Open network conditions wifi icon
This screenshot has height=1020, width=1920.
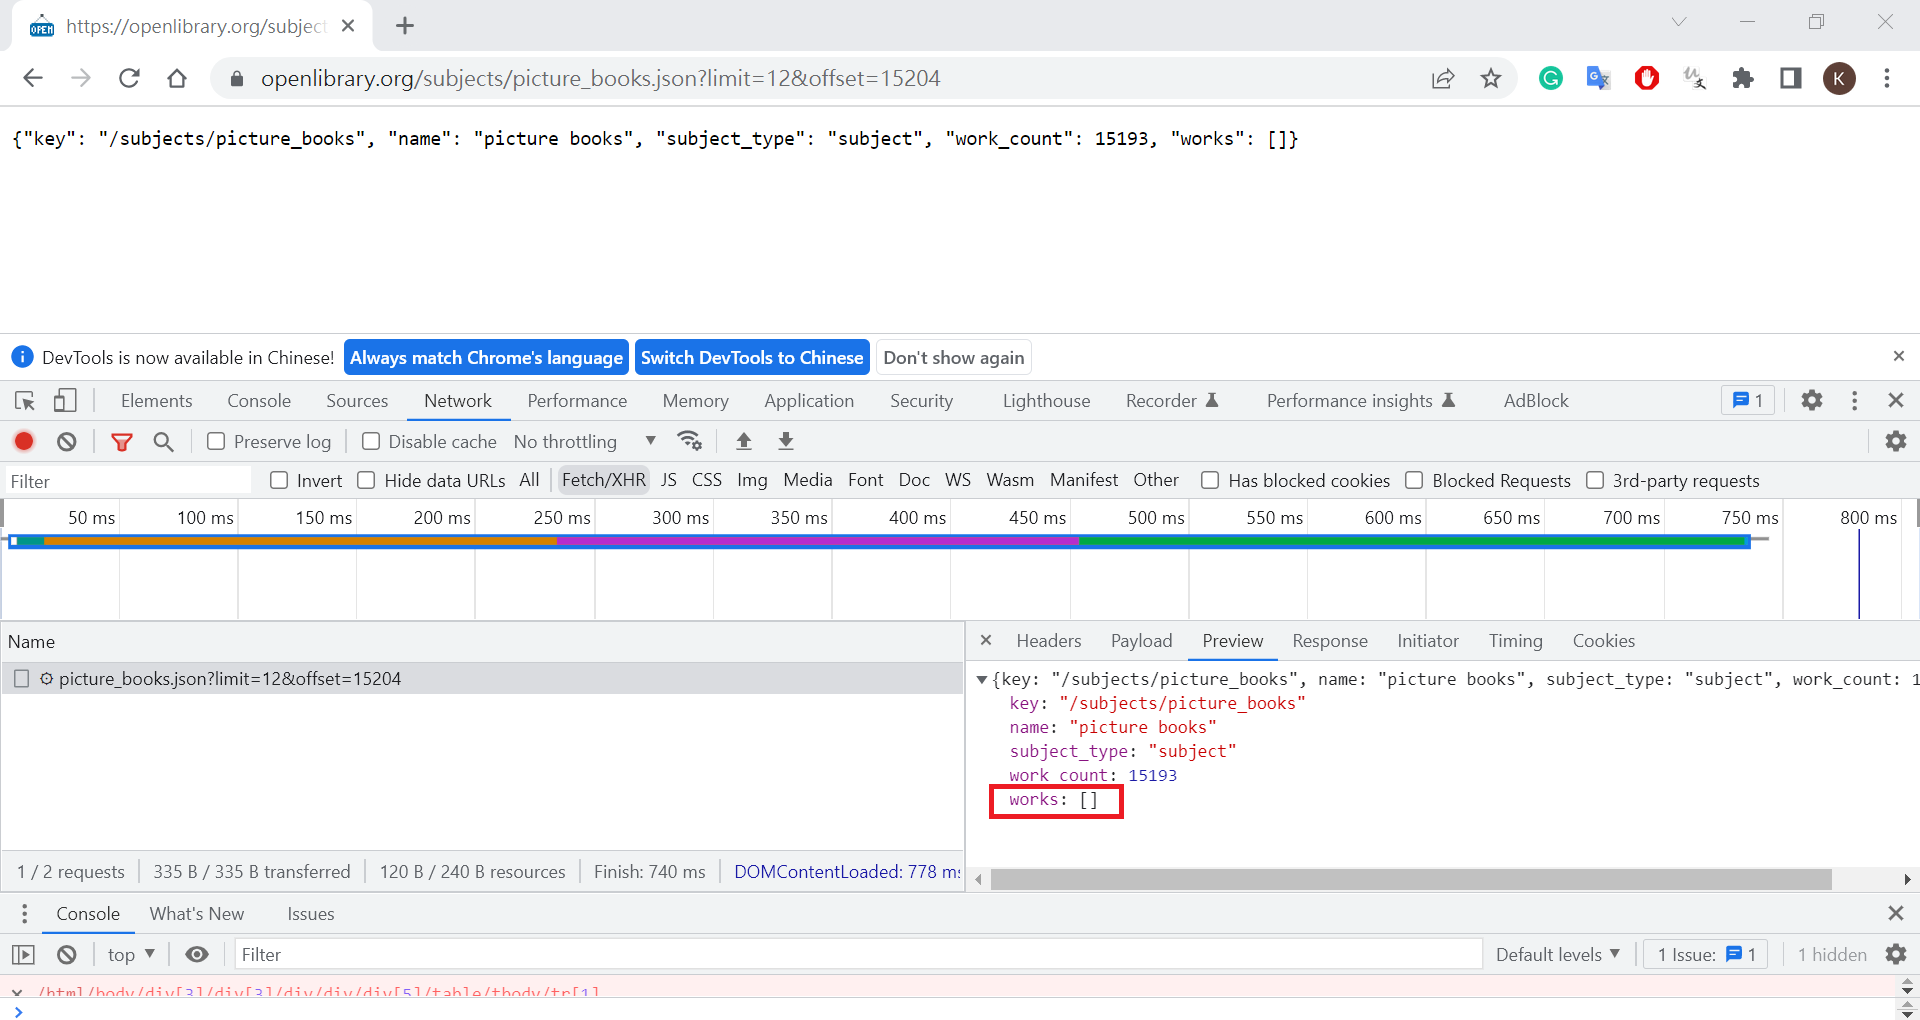689,441
